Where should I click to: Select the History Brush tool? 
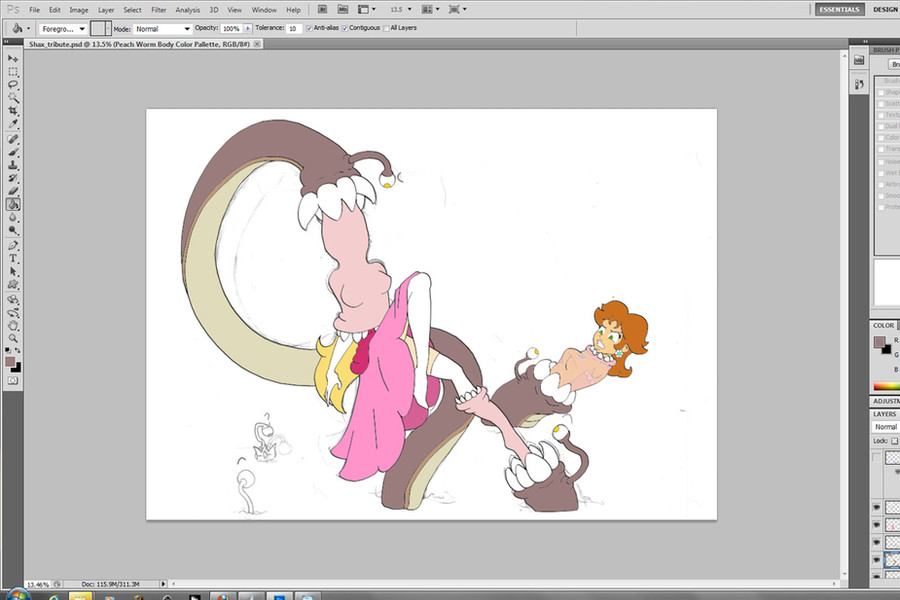click(13, 178)
